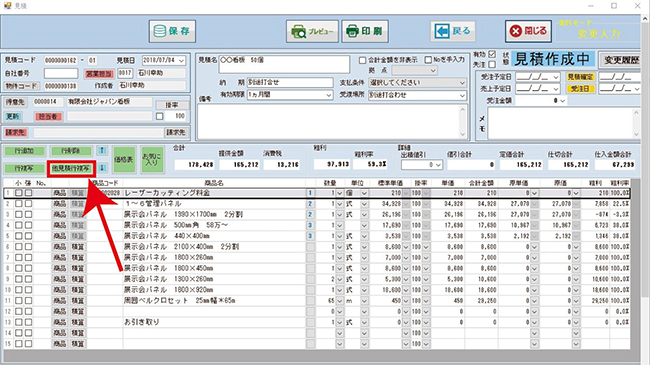Tick the 小 checkbox in row 1

click(19, 193)
